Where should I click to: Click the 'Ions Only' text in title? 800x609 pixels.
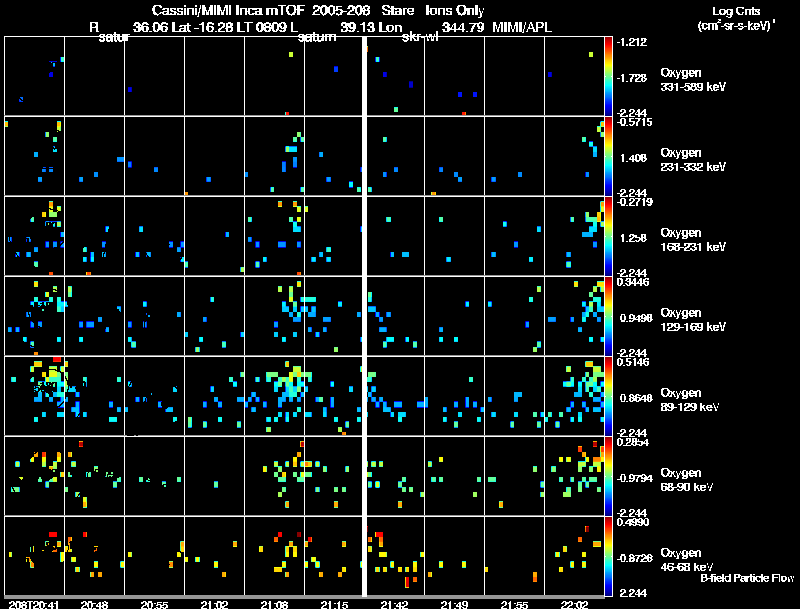pos(455,11)
